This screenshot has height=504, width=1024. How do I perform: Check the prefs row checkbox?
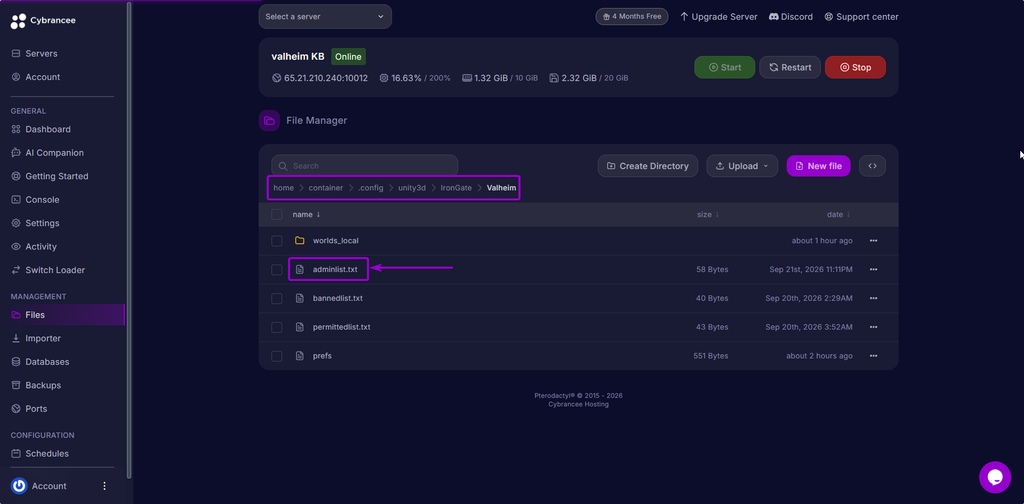(x=277, y=356)
